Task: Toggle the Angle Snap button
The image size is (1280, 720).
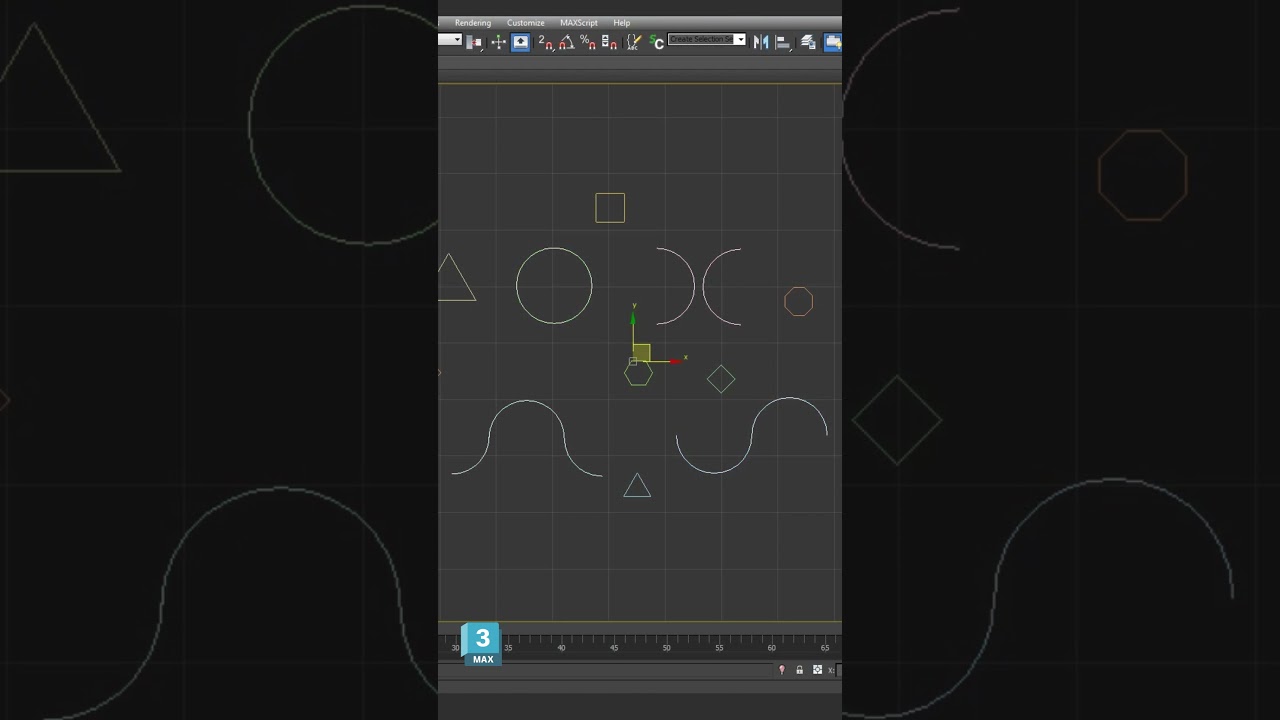Action: [567, 42]
